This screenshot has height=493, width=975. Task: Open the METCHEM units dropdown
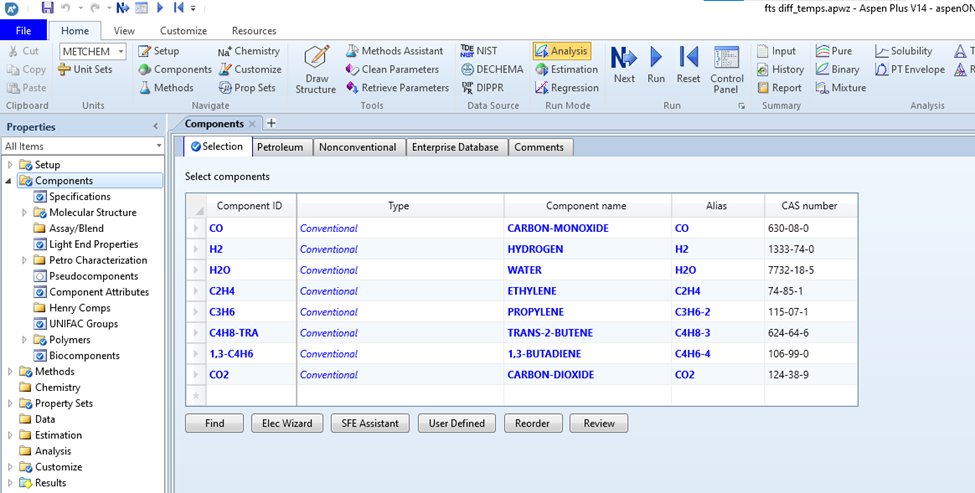coord(121,51)
